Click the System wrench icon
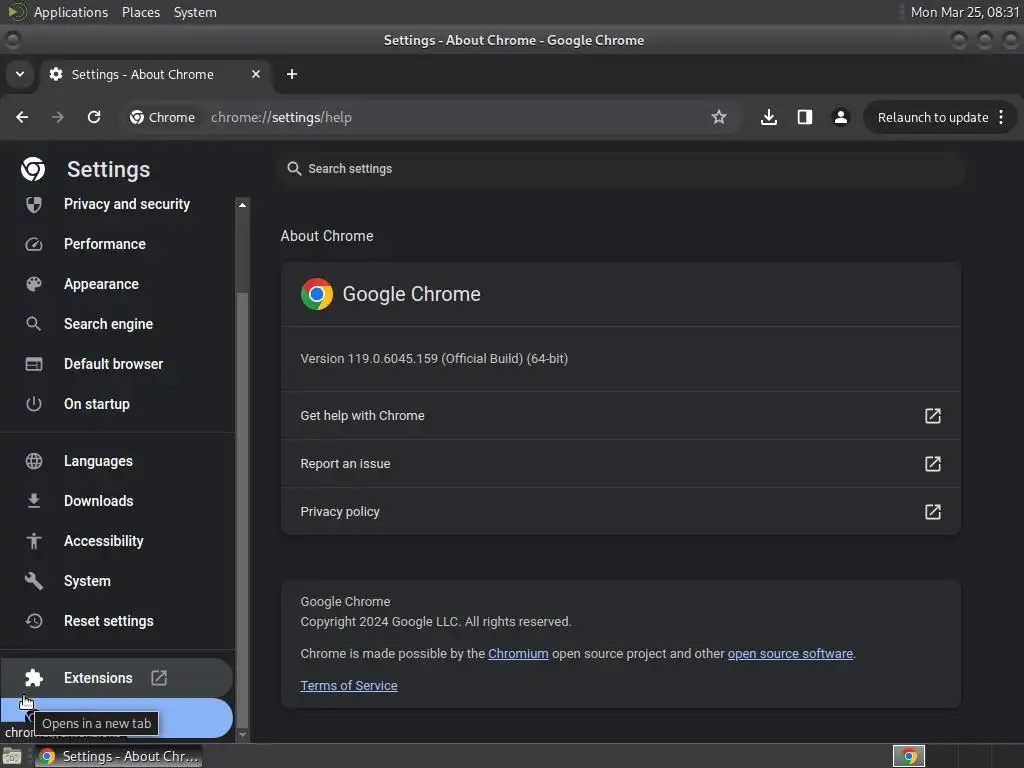 click(33, 581)
